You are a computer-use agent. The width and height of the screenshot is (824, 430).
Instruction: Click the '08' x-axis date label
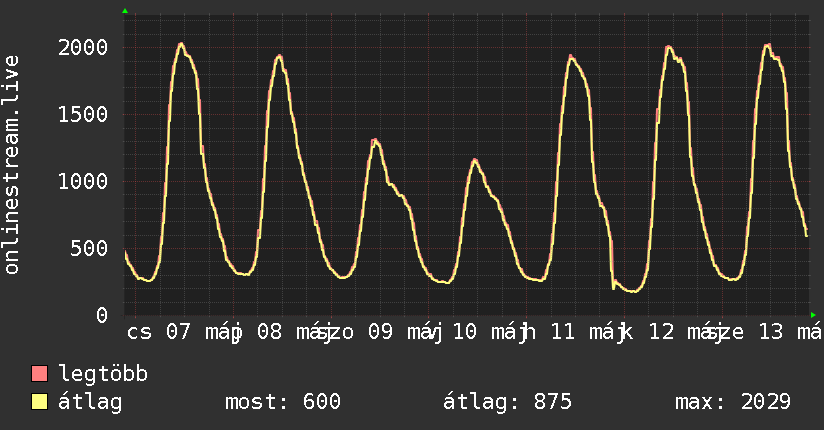pyautogui.click(x=269, y=332)
